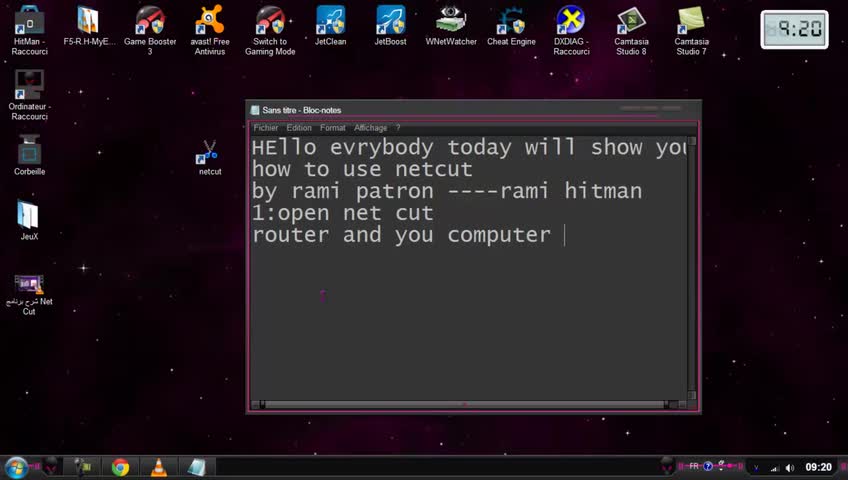The height and width of the screenshot is (480, 848).
Task: Open the F5-R.H-MyE... desktop icon
Action: coord(89,26)
